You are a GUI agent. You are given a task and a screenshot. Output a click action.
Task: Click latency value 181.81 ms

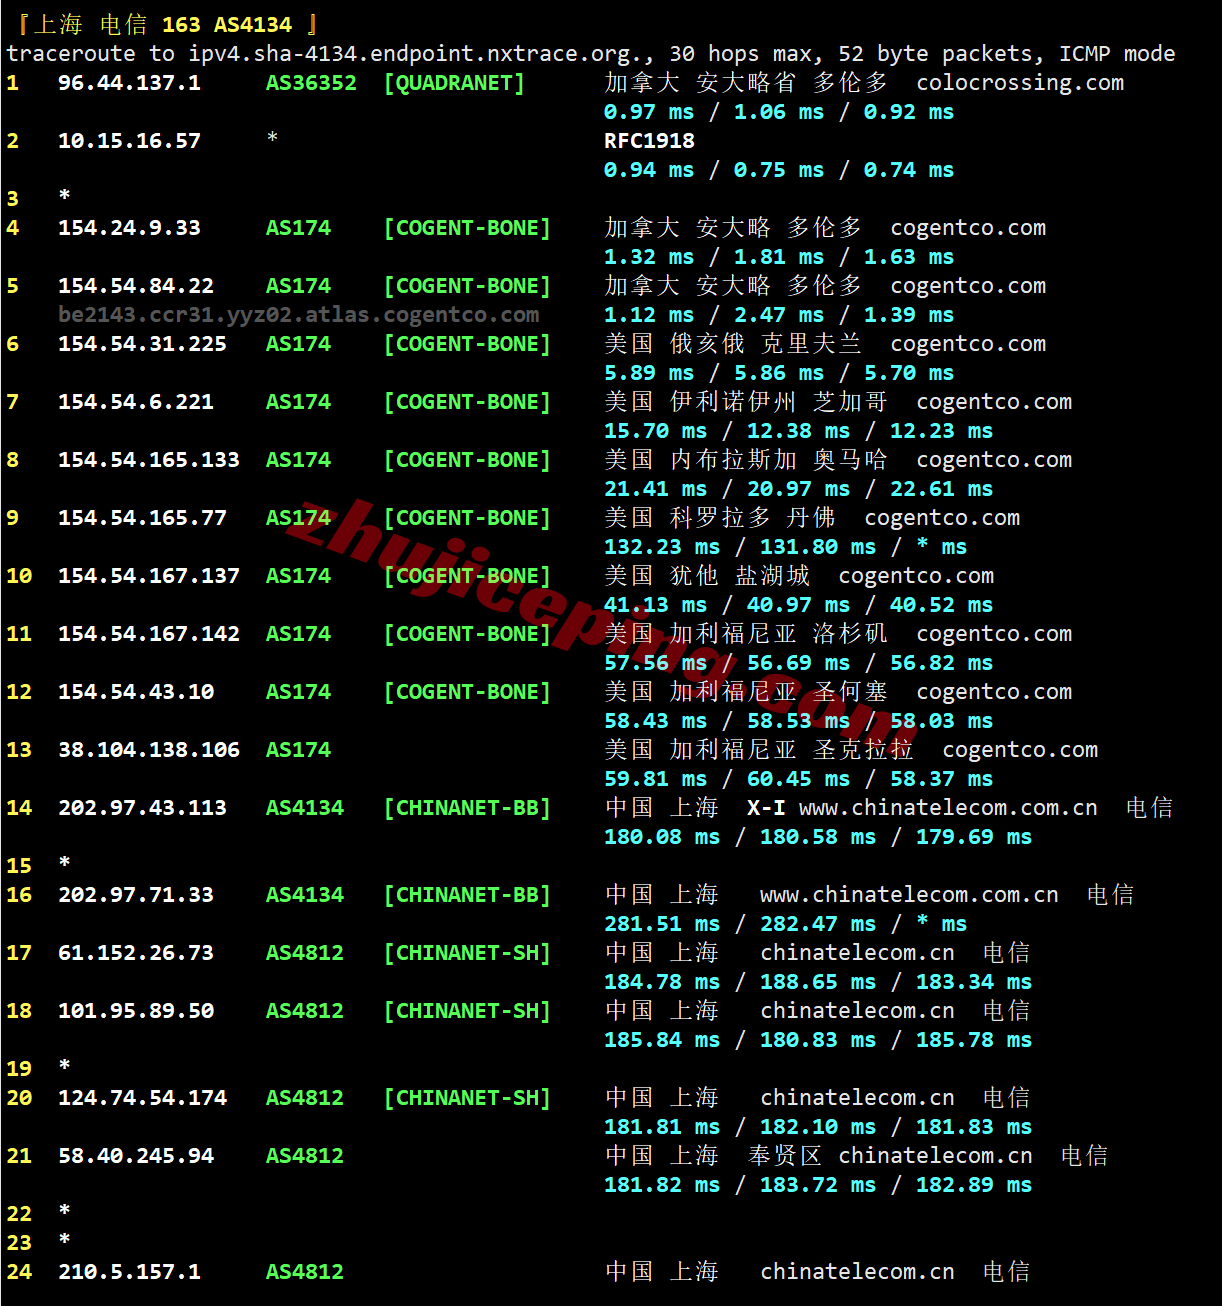click(x=662, y=1127)
